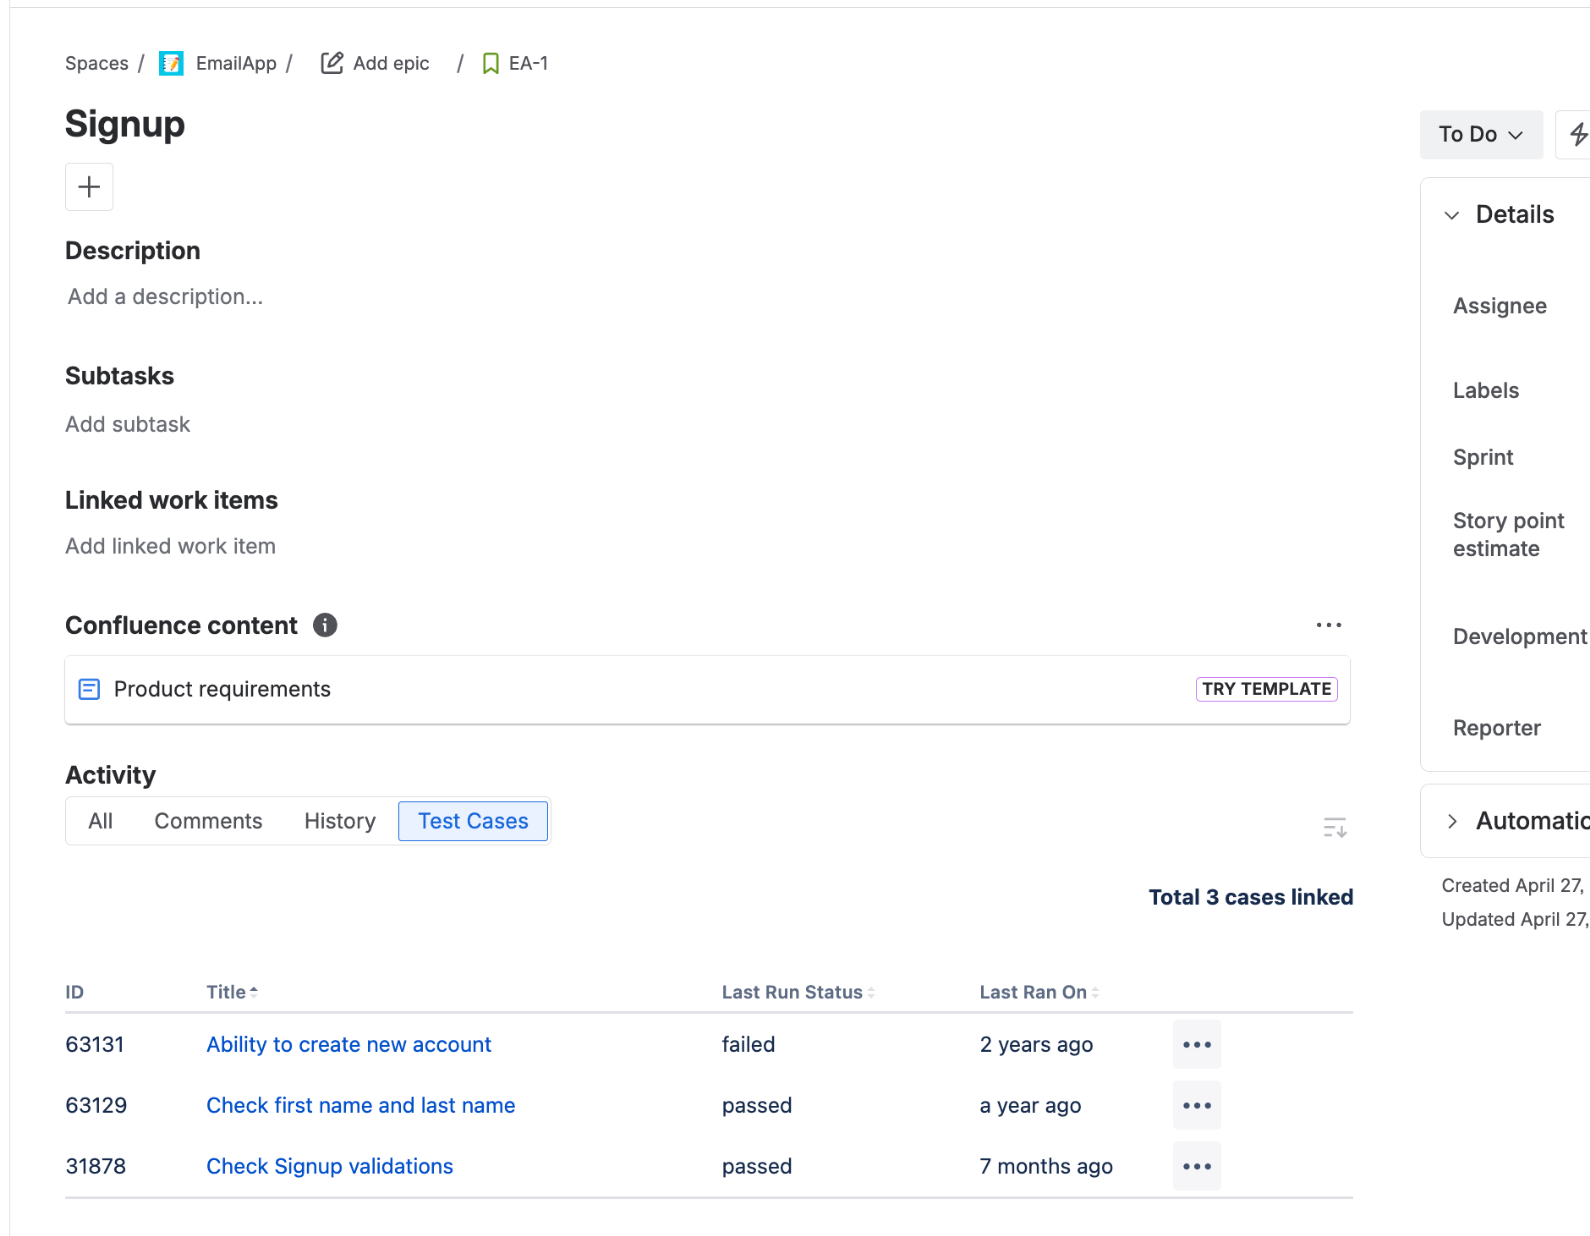This screenshot has height=1236, width=1590.
Task: Click the 'a year ago' cell
Action: (x=1030, y=1106)
